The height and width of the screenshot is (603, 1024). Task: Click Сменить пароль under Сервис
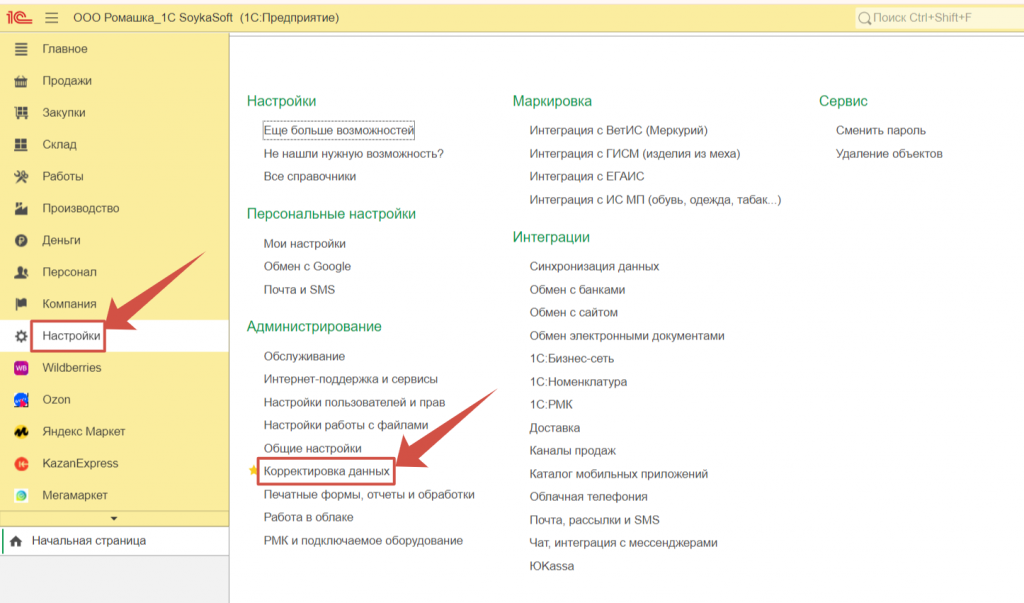[880, 131]
